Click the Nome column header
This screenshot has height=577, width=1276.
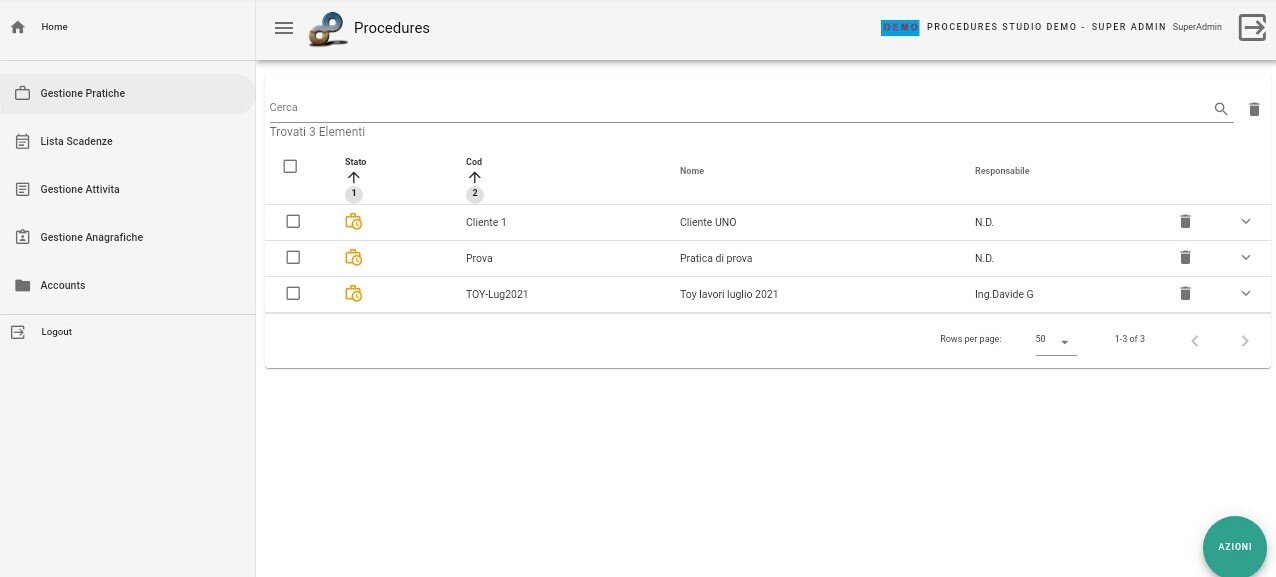tap(692, 171)
